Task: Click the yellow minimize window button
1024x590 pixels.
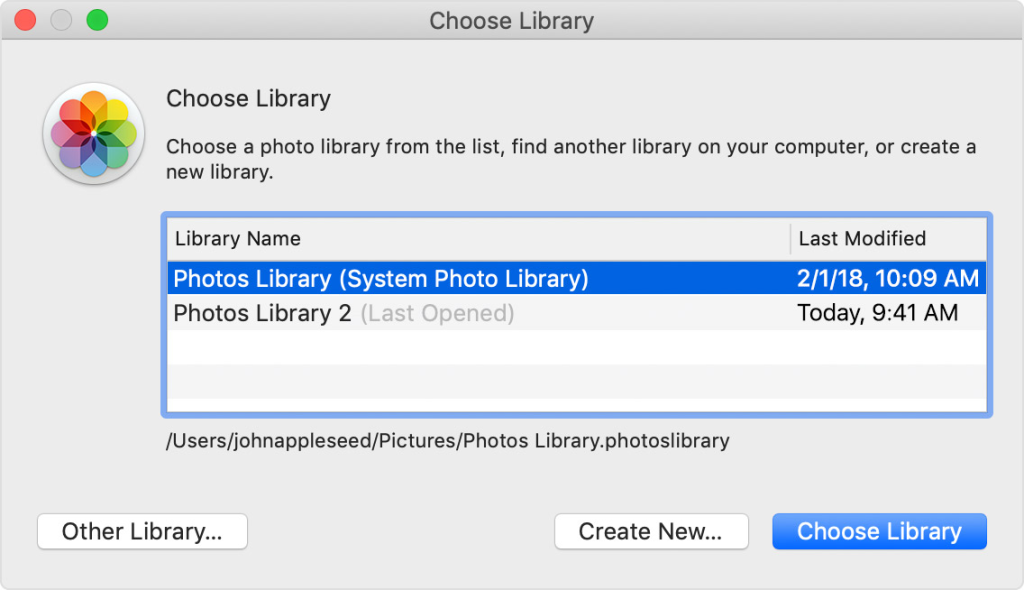Action: pos(61,20)
